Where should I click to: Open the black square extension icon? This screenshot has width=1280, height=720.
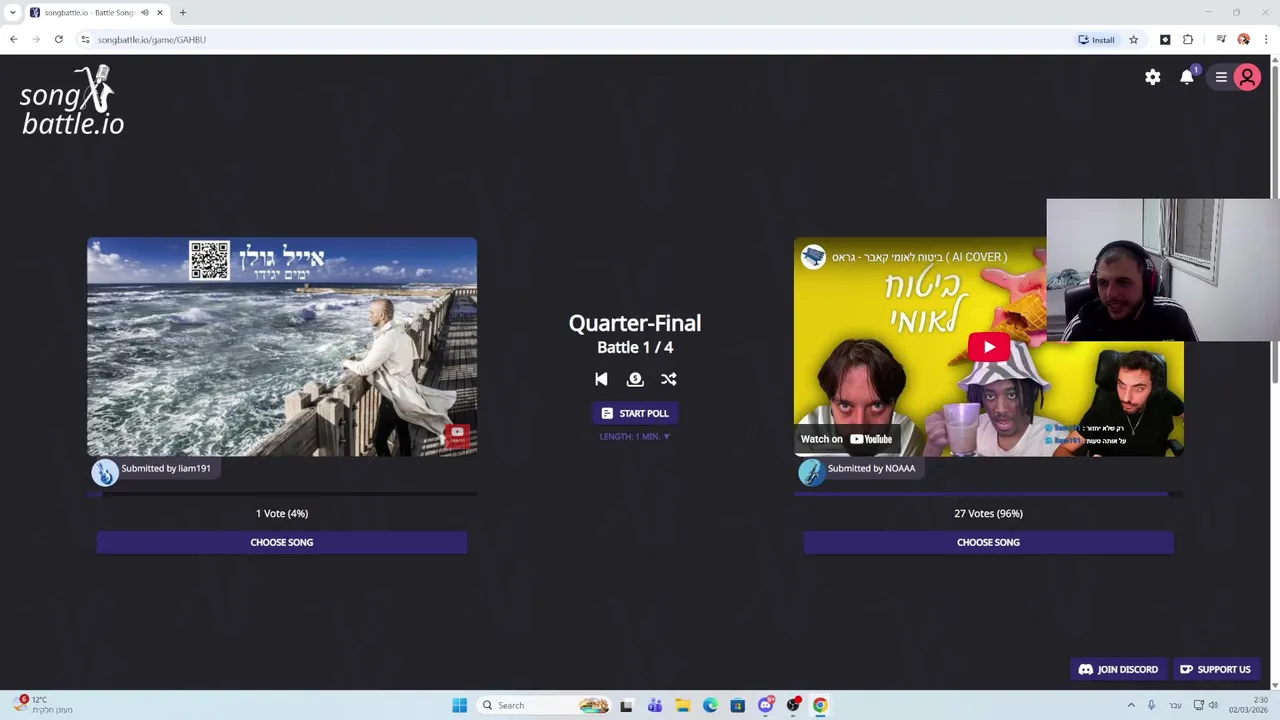point(1165,40)
